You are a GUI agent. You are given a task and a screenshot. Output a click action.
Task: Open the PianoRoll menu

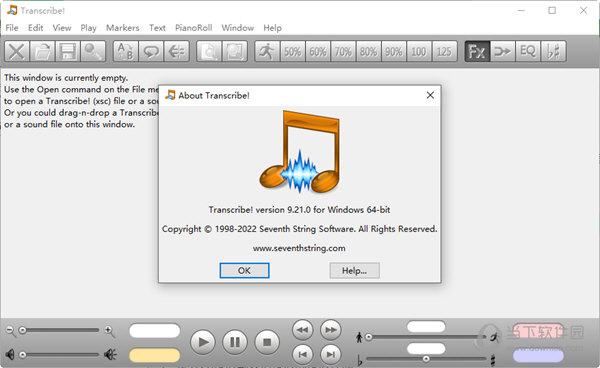point(194,28)
